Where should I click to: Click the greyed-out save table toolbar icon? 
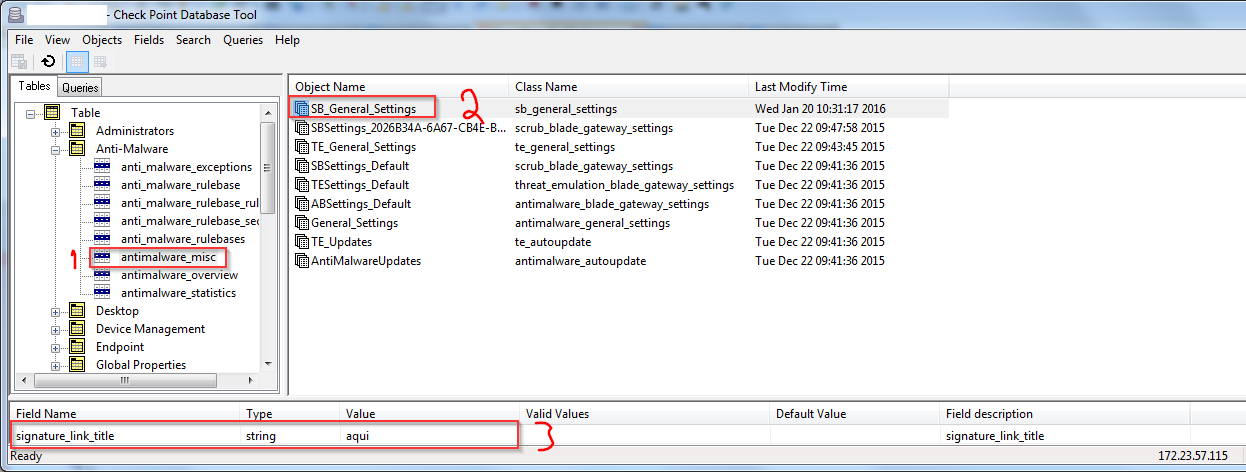point(19,62)
